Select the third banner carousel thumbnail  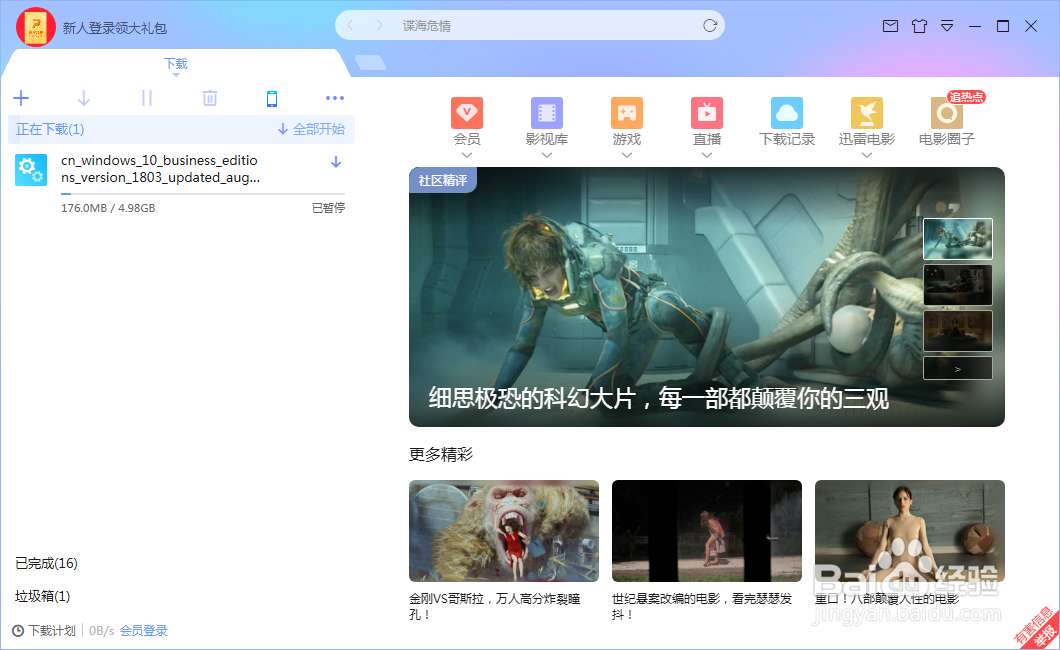(x=958, y=330)
